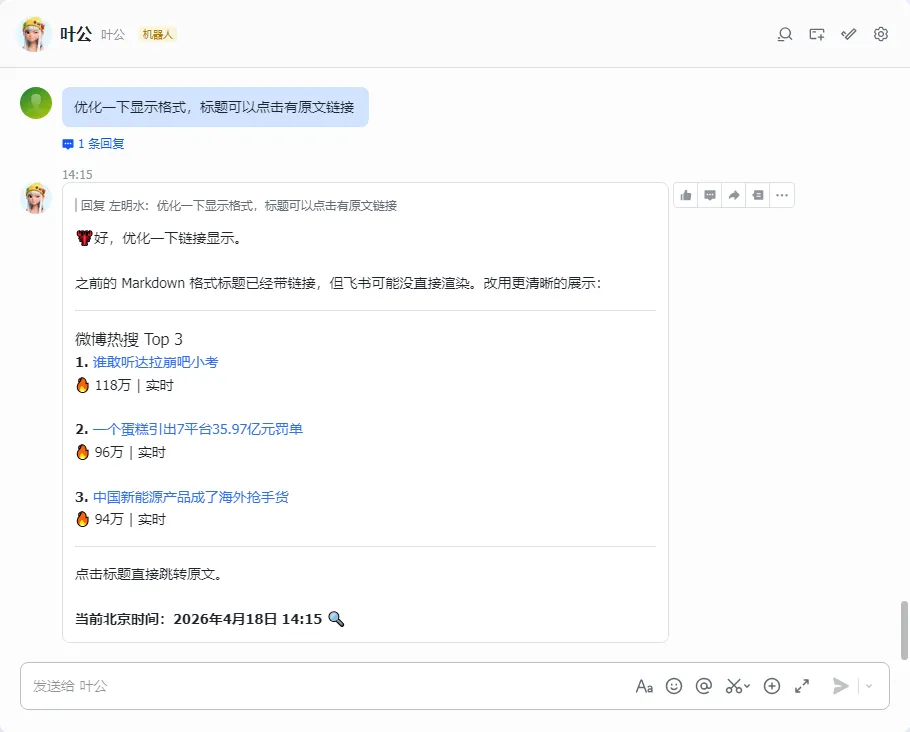Open send options dropdown arrow
Screen dimensions: 910x732
[x=869, y=686]
